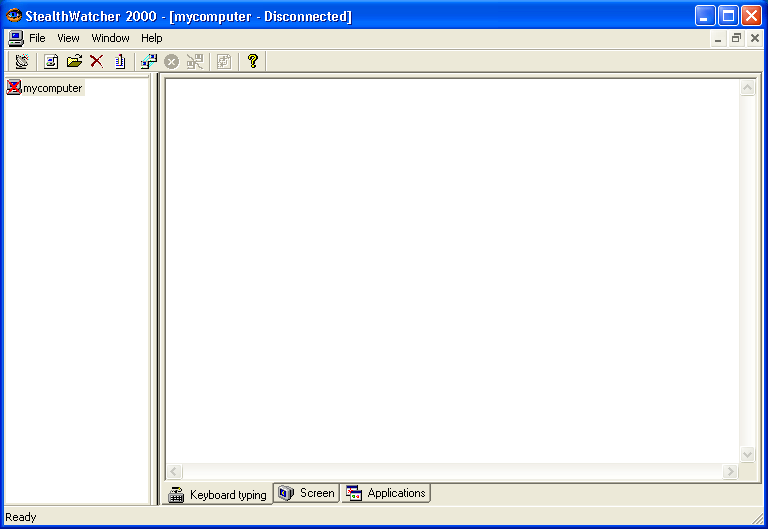Switch to the Applications tab
768x529 pixels.
point(386,493)
